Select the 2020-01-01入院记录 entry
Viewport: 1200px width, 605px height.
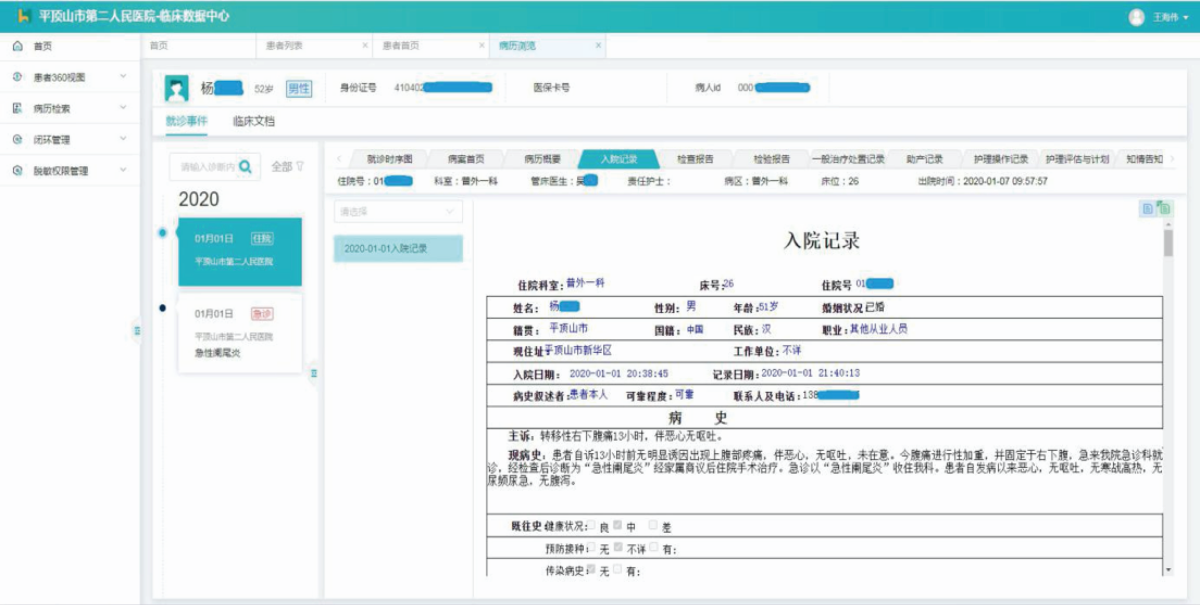coord(398,248)
